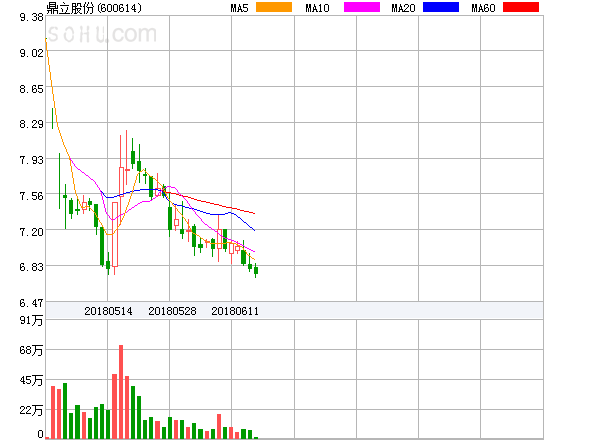
Task: Click the 22万 volume axis label
Action: point(31,410)
